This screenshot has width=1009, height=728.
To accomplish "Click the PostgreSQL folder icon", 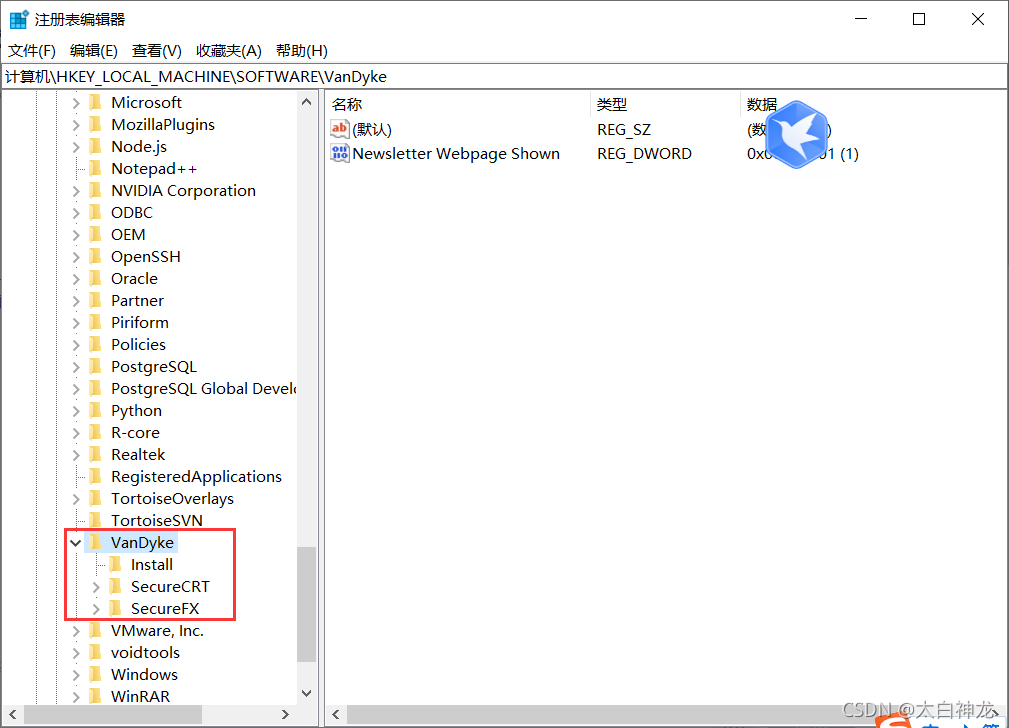I will 96,367.
